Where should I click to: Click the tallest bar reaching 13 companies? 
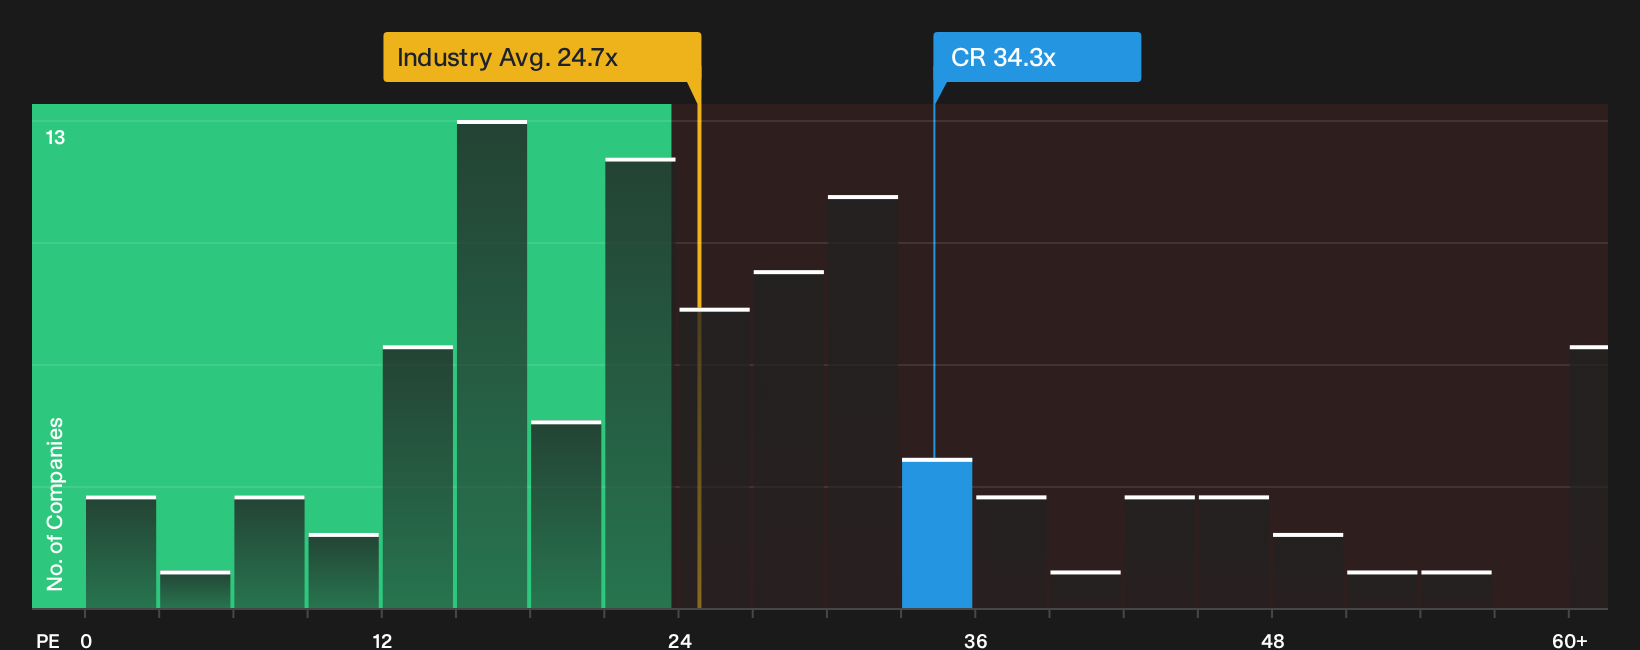(x=492, y=365)
